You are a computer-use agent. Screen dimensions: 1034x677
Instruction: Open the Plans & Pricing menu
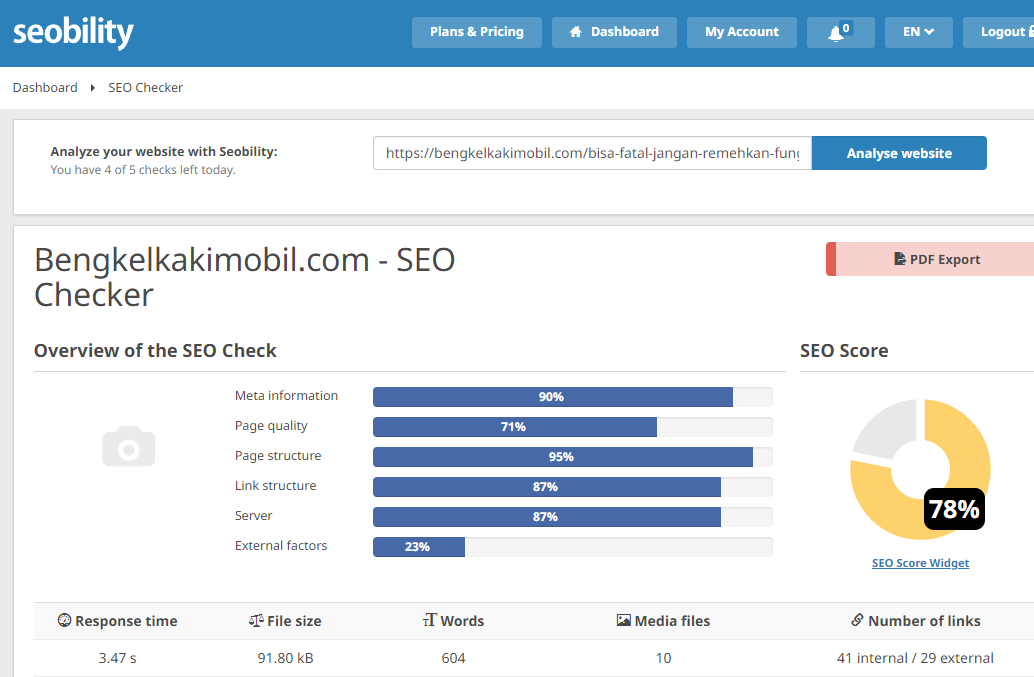(477, 32)
